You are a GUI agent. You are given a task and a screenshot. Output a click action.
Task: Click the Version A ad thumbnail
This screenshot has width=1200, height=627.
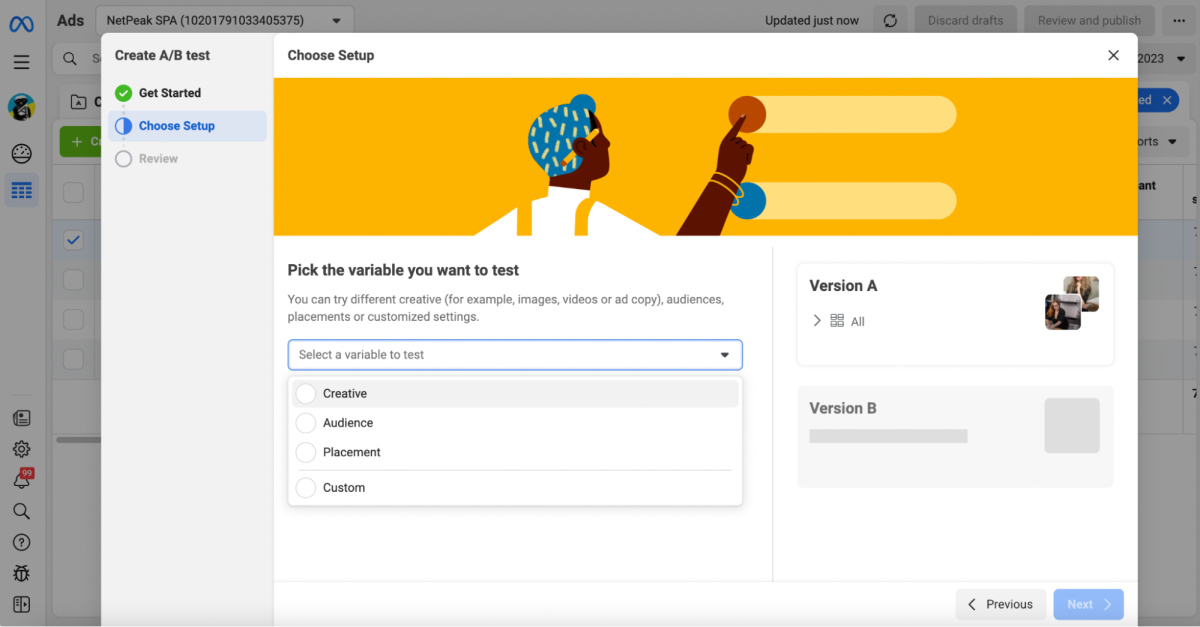[x=1072, y=303]
